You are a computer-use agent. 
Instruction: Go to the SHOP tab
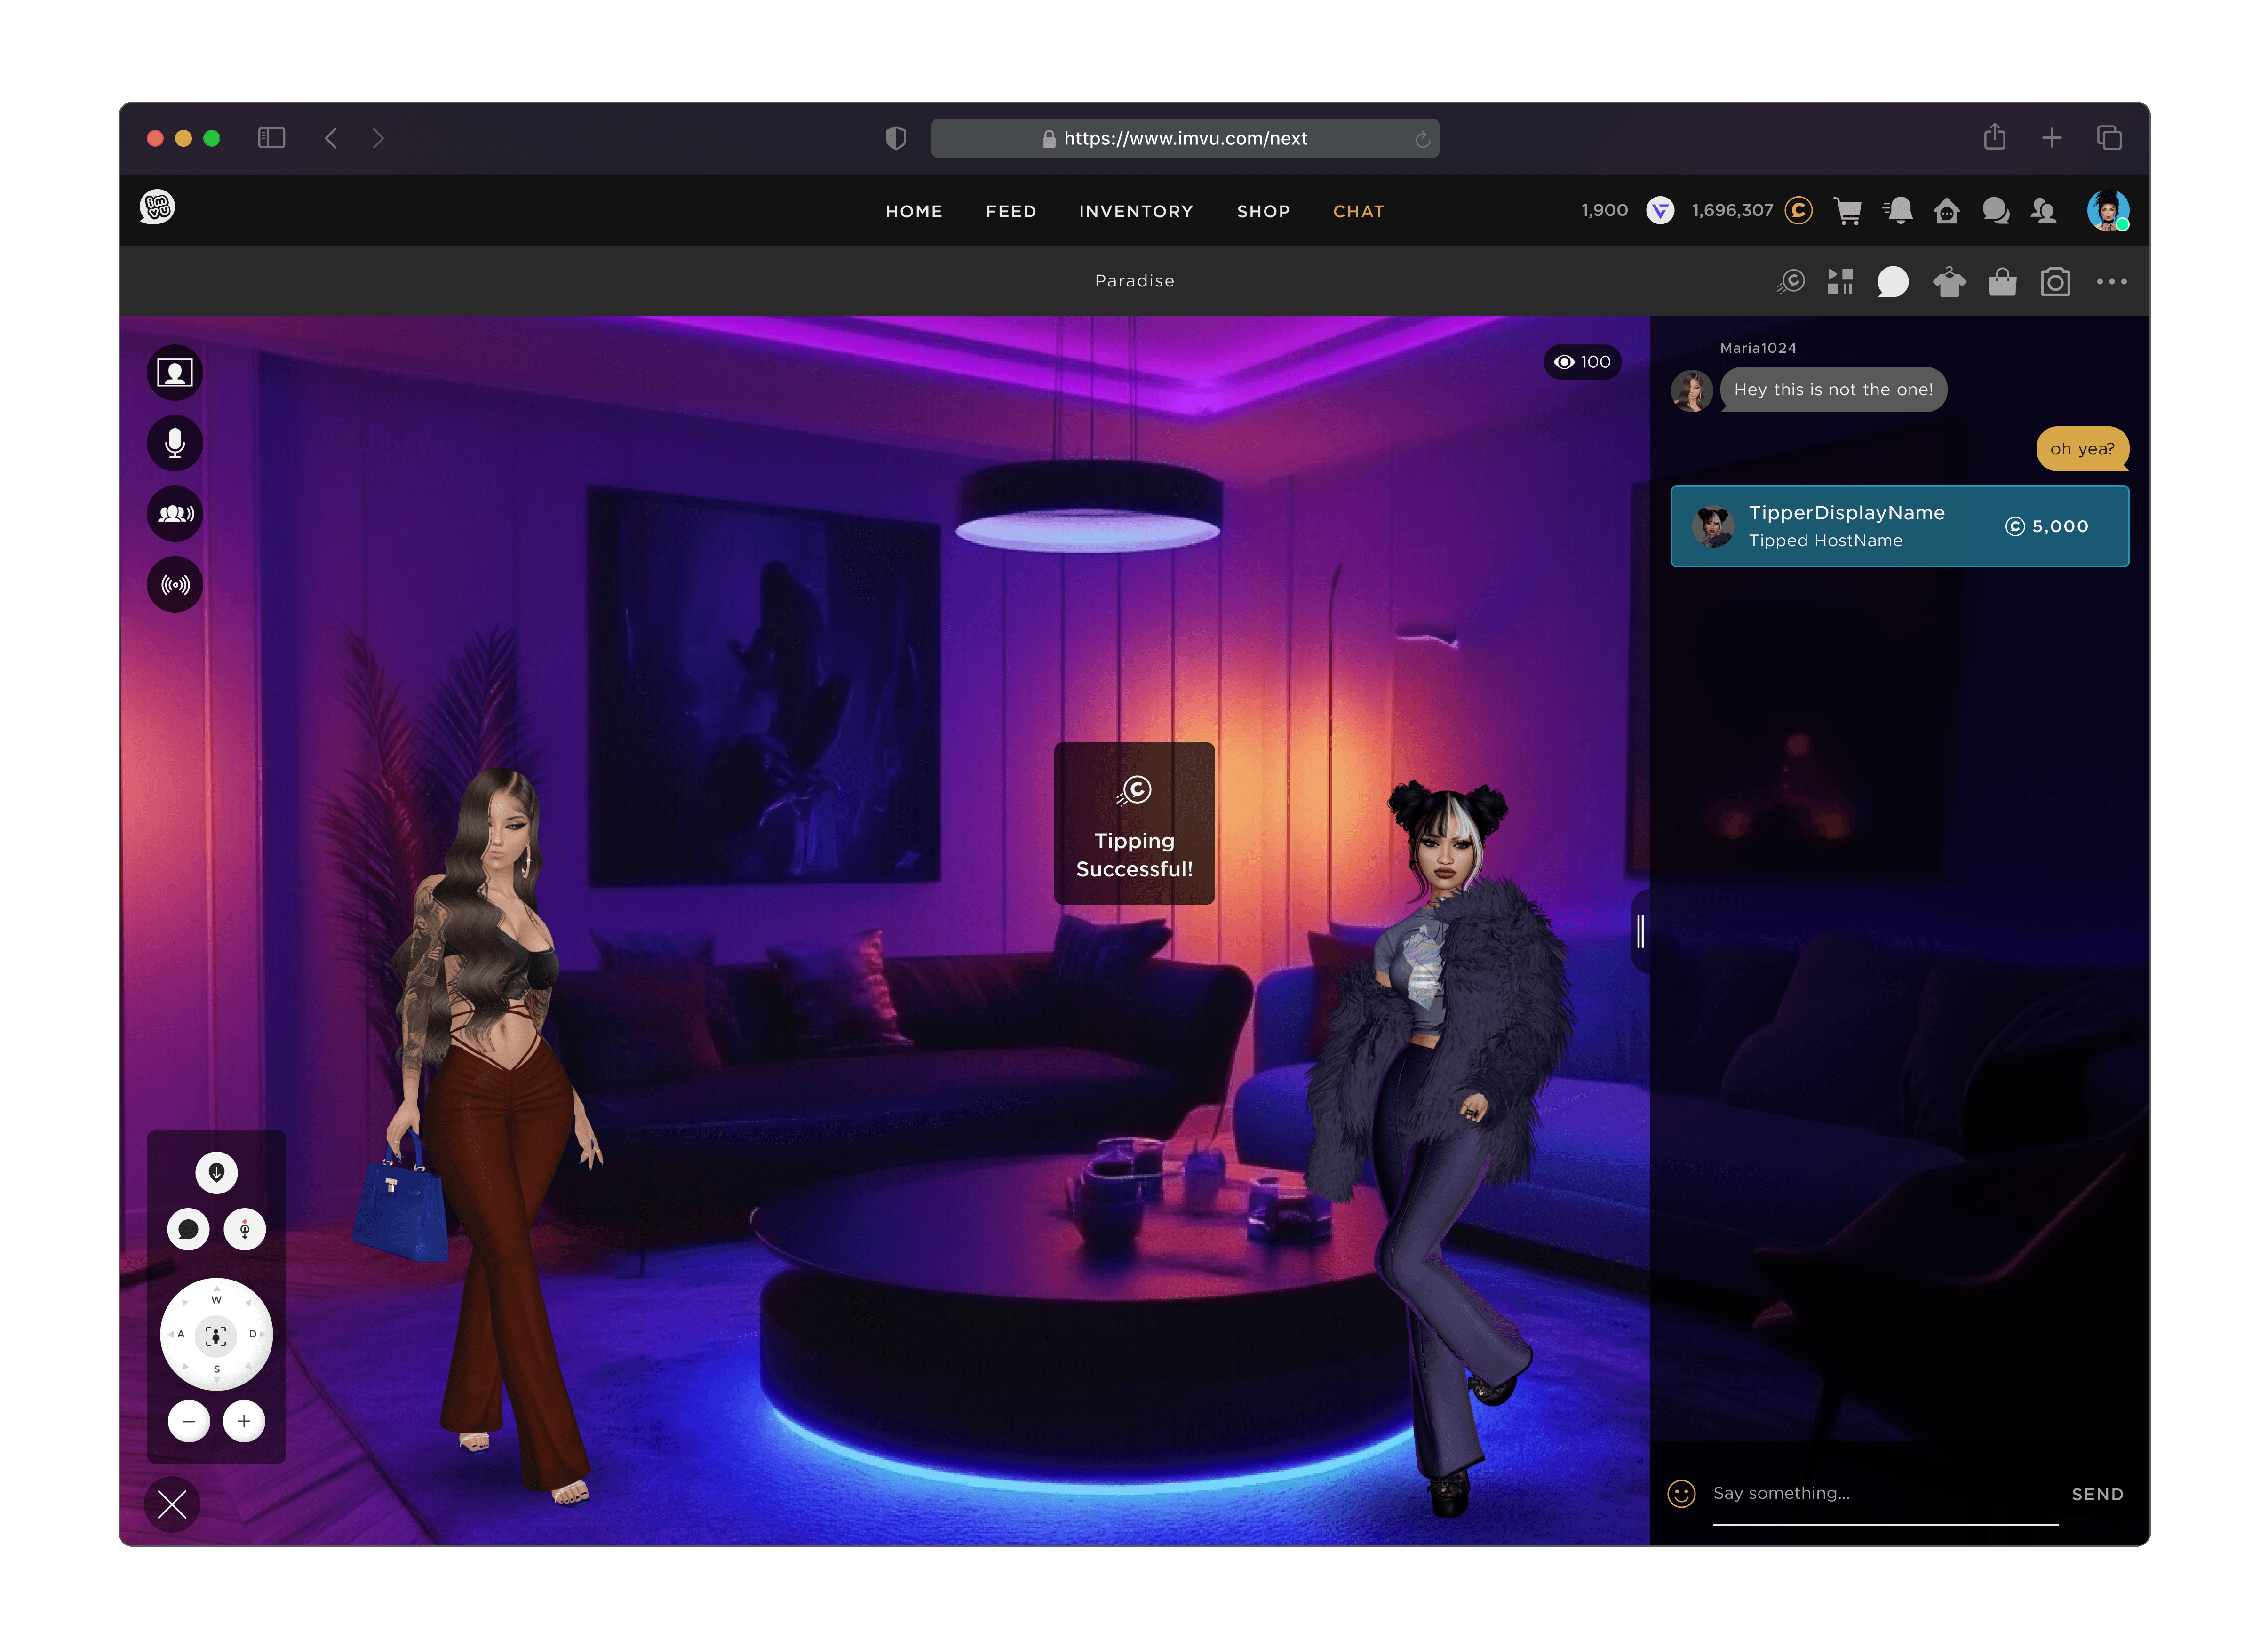pos(1263,212)
